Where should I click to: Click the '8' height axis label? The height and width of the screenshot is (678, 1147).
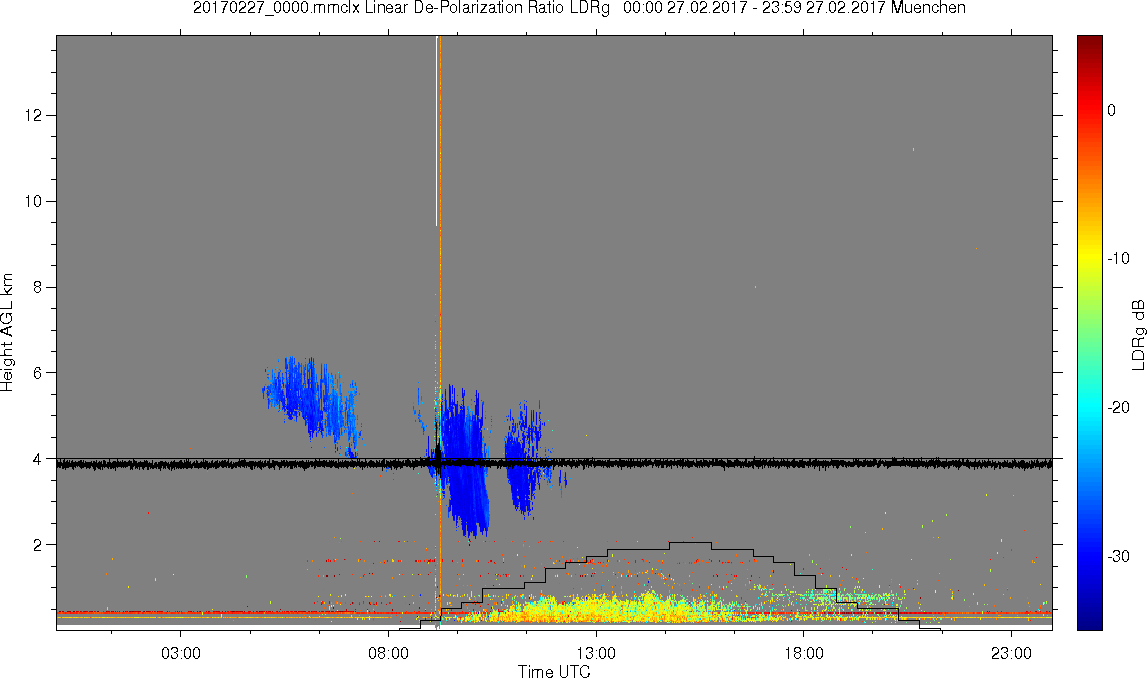point(37,287)
